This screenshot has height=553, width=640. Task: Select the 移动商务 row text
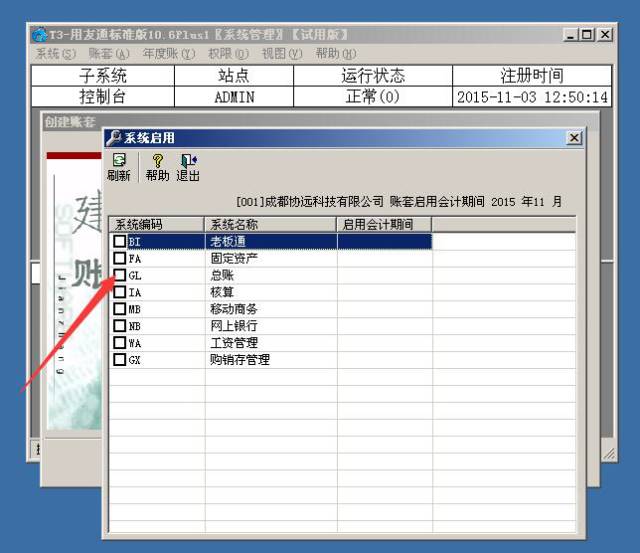tap(234, 309)
